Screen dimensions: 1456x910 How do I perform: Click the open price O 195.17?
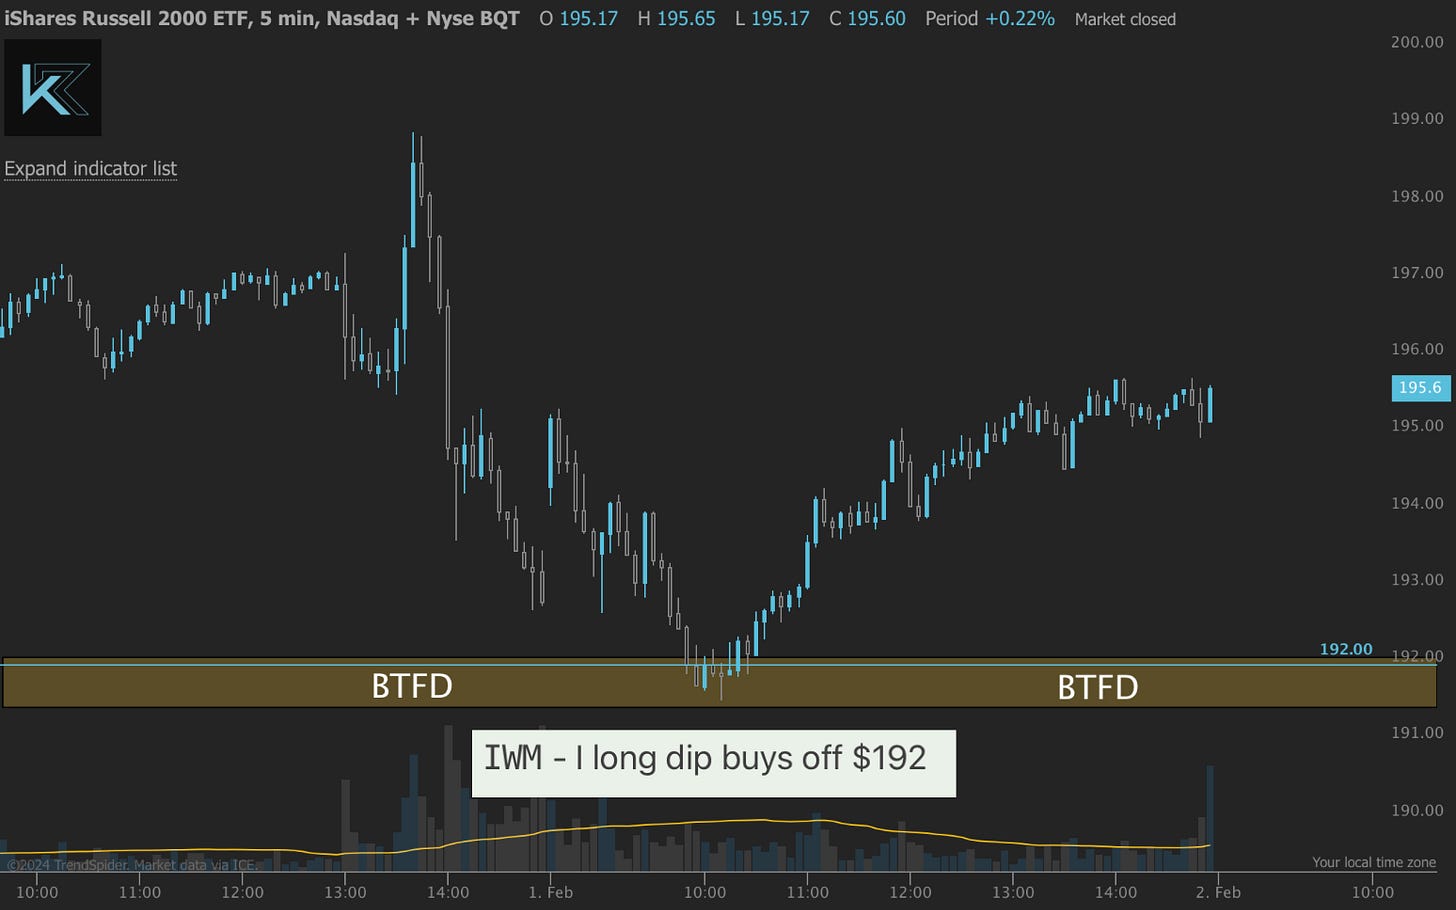pos(578,18)
